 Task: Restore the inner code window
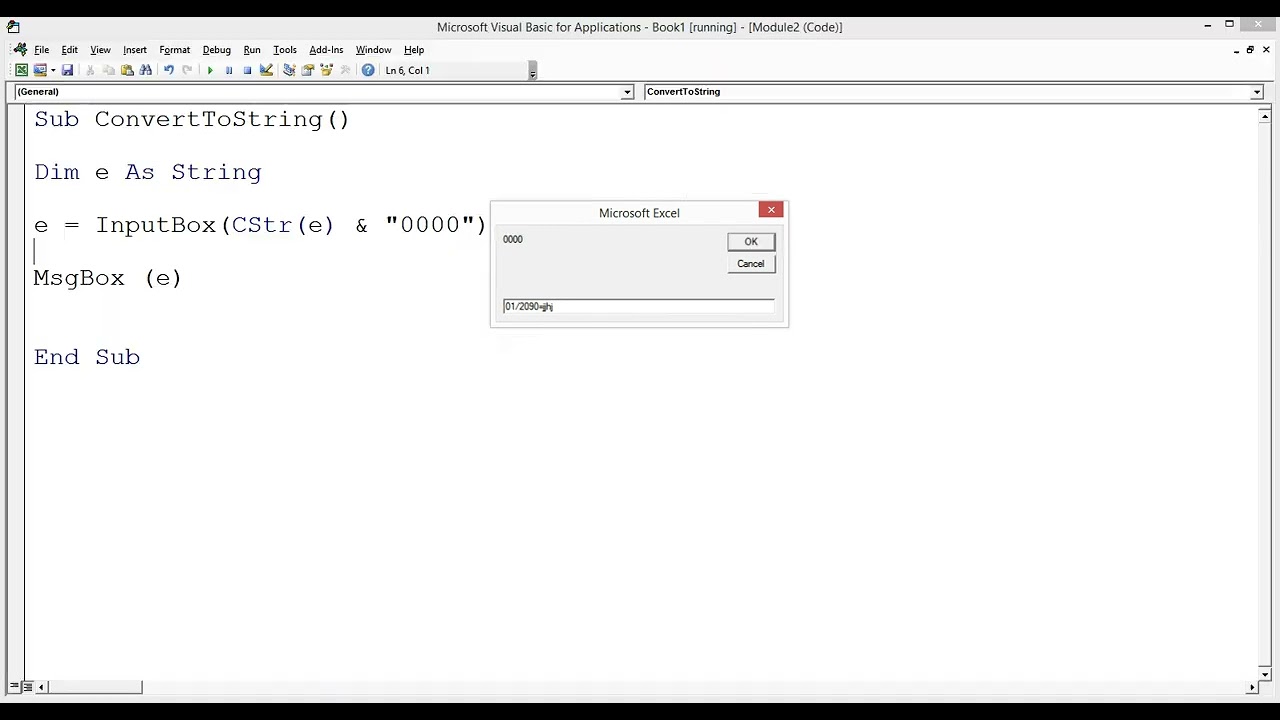1250,49
